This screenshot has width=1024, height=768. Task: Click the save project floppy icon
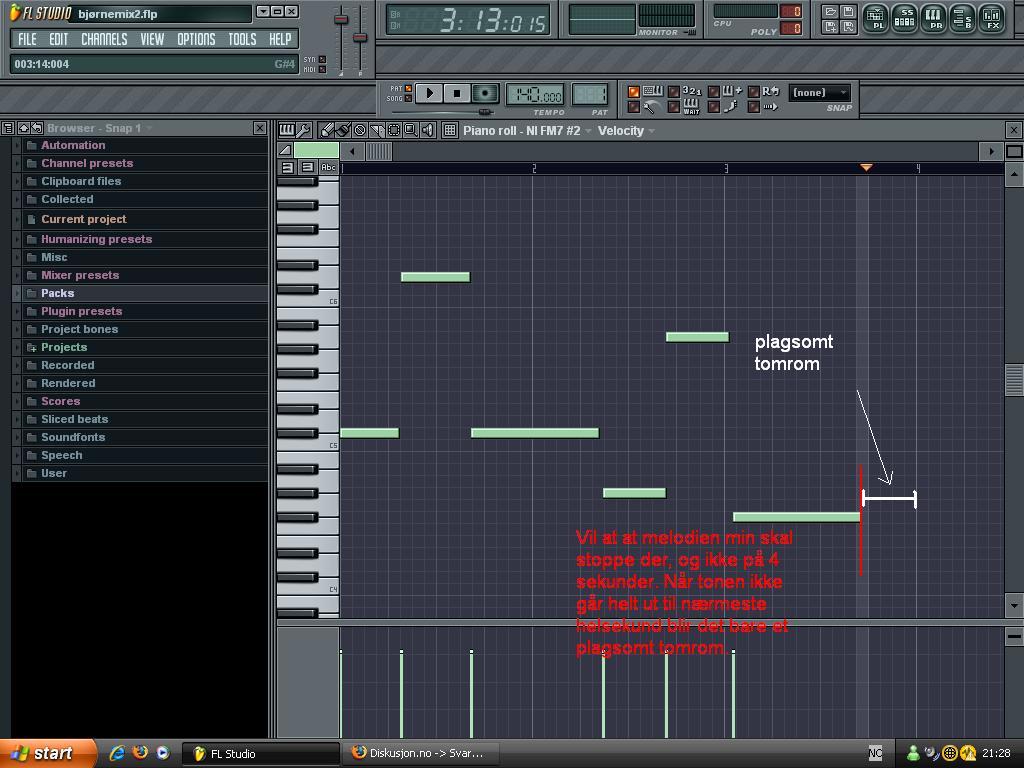848,11
